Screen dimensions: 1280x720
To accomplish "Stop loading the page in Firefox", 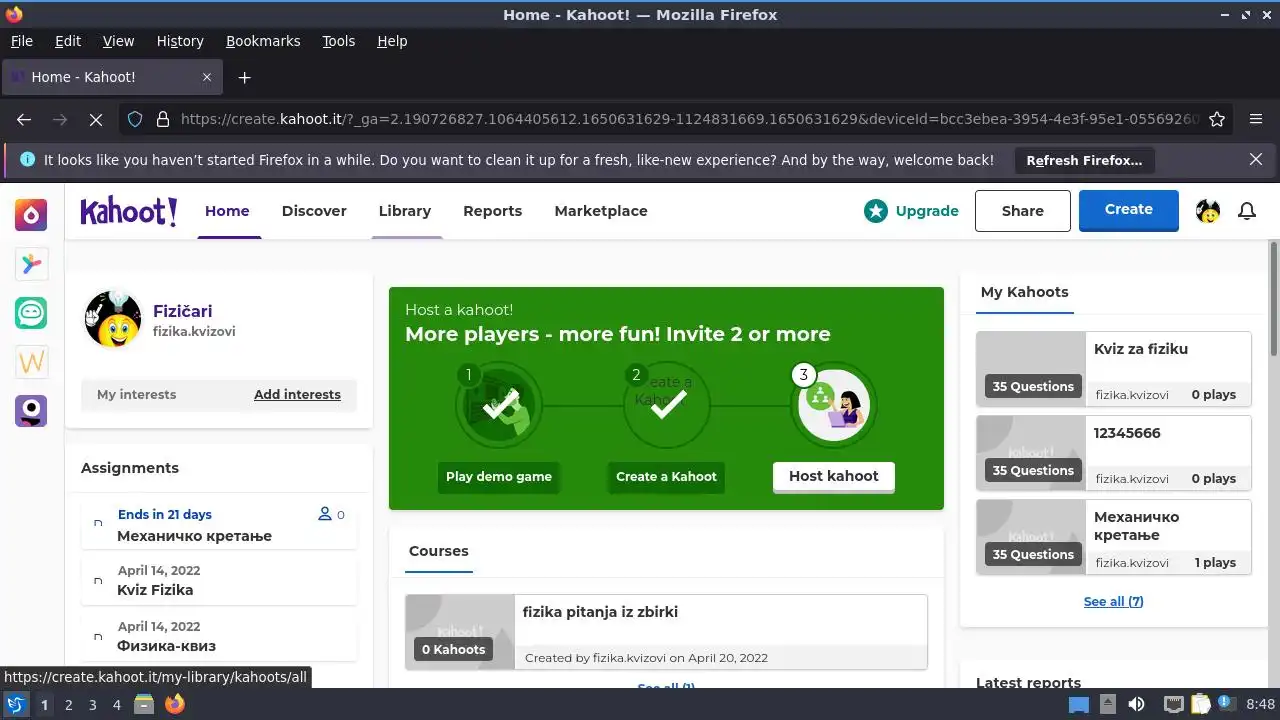I will [96, 119].
